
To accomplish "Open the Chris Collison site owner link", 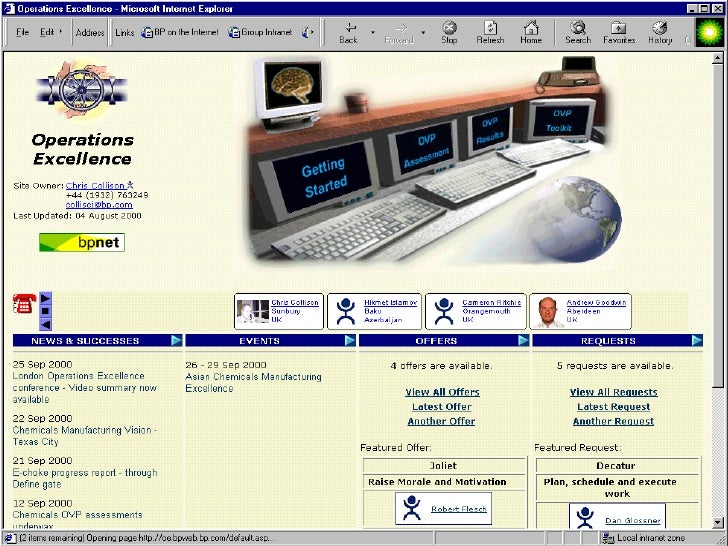I will (96, 186).
